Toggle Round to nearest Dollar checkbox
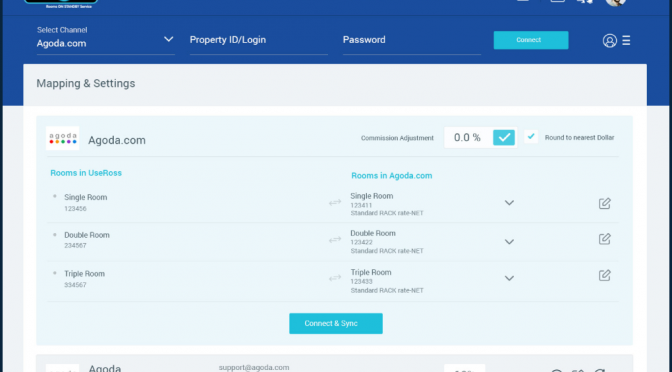 (x=531, y=137)
